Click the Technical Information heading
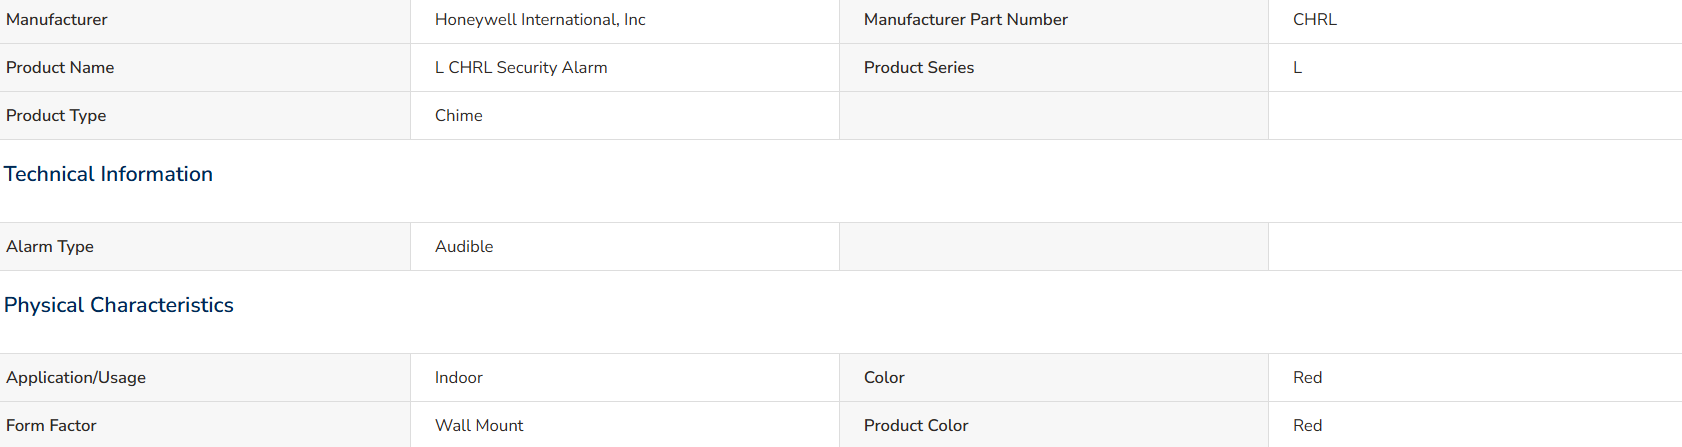The image size is (1682, 447). 108,174
